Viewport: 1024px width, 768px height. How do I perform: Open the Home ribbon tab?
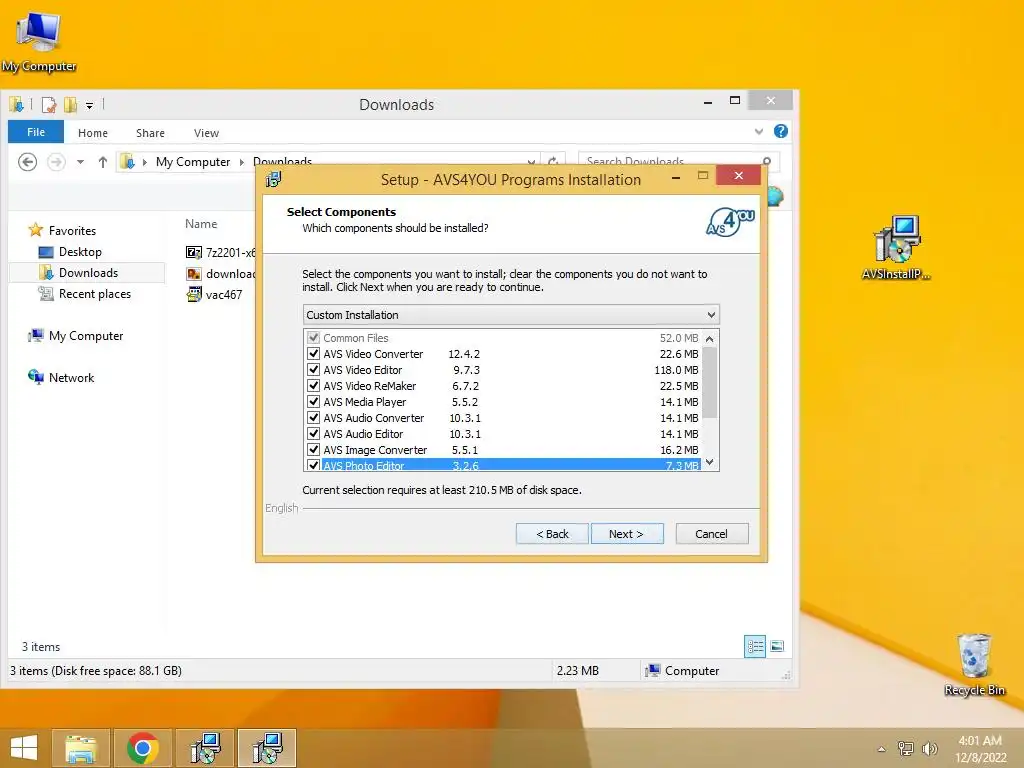(x=93, y=133)
